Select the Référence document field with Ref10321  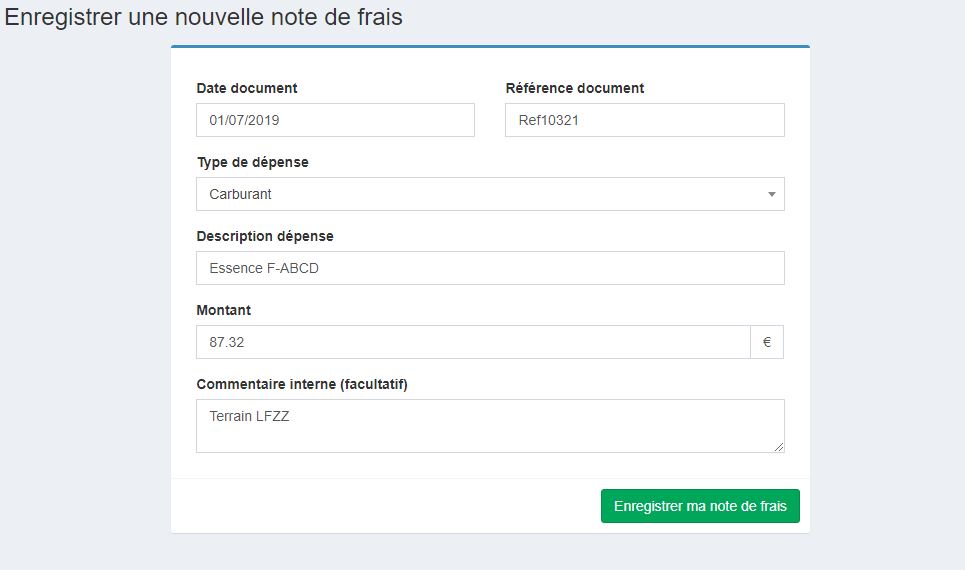tap(644, 120)
